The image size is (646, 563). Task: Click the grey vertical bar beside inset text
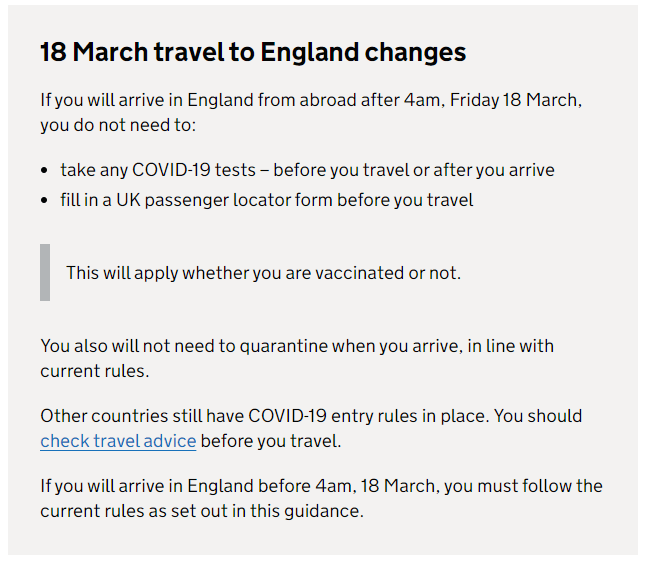click(45, 272)
